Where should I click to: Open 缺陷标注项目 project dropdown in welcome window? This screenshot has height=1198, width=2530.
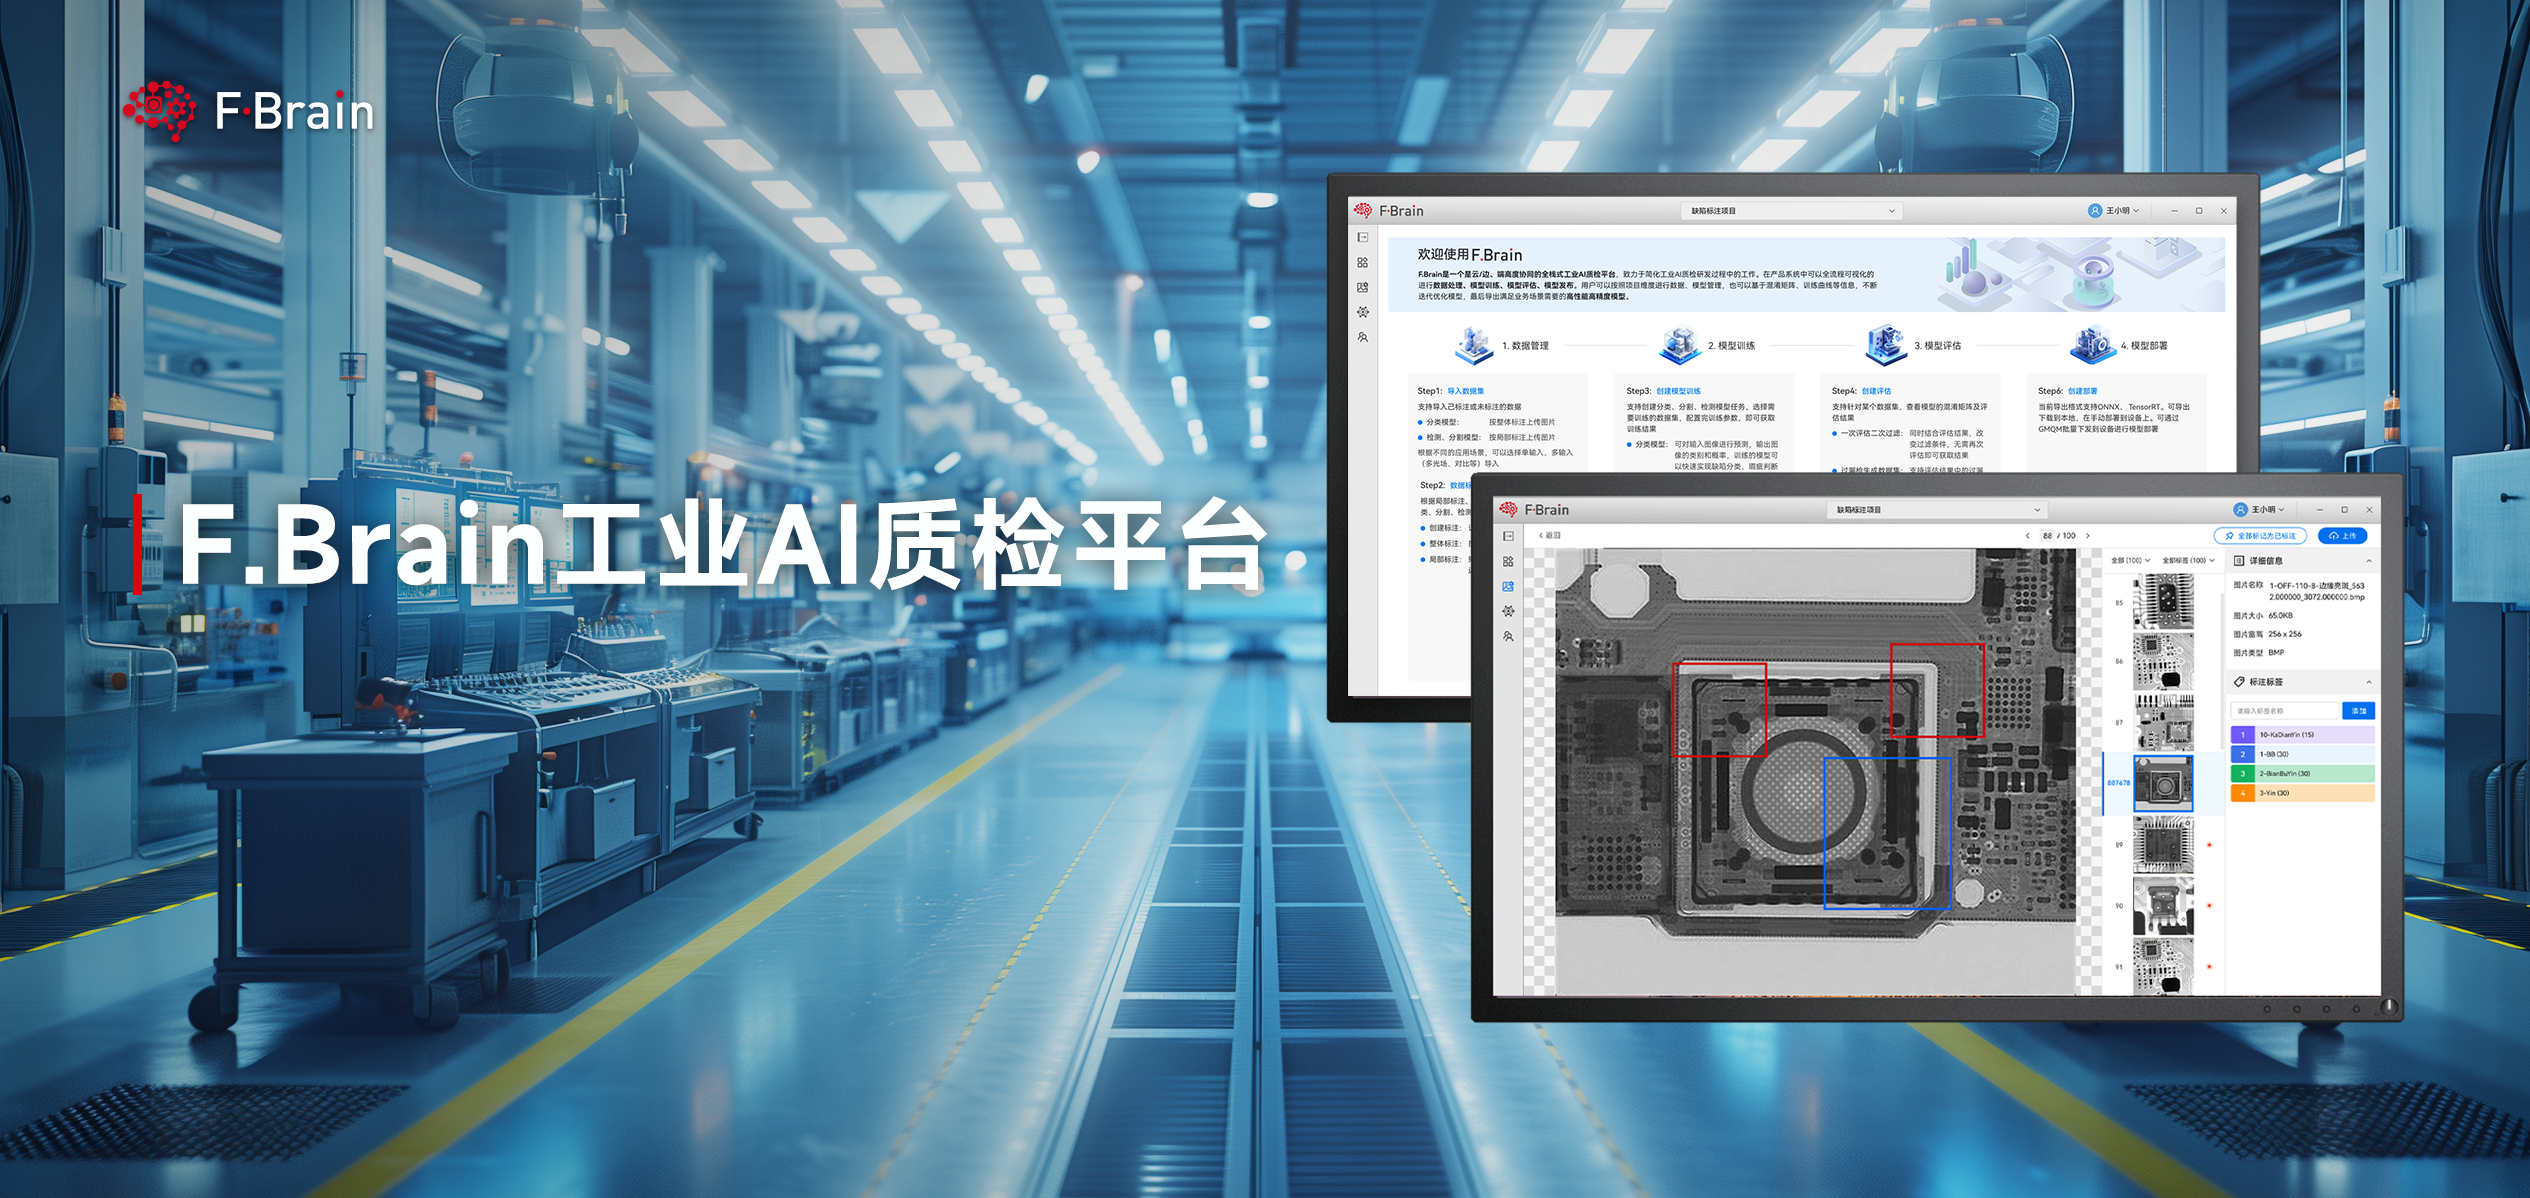click(x=1790, y=211)
